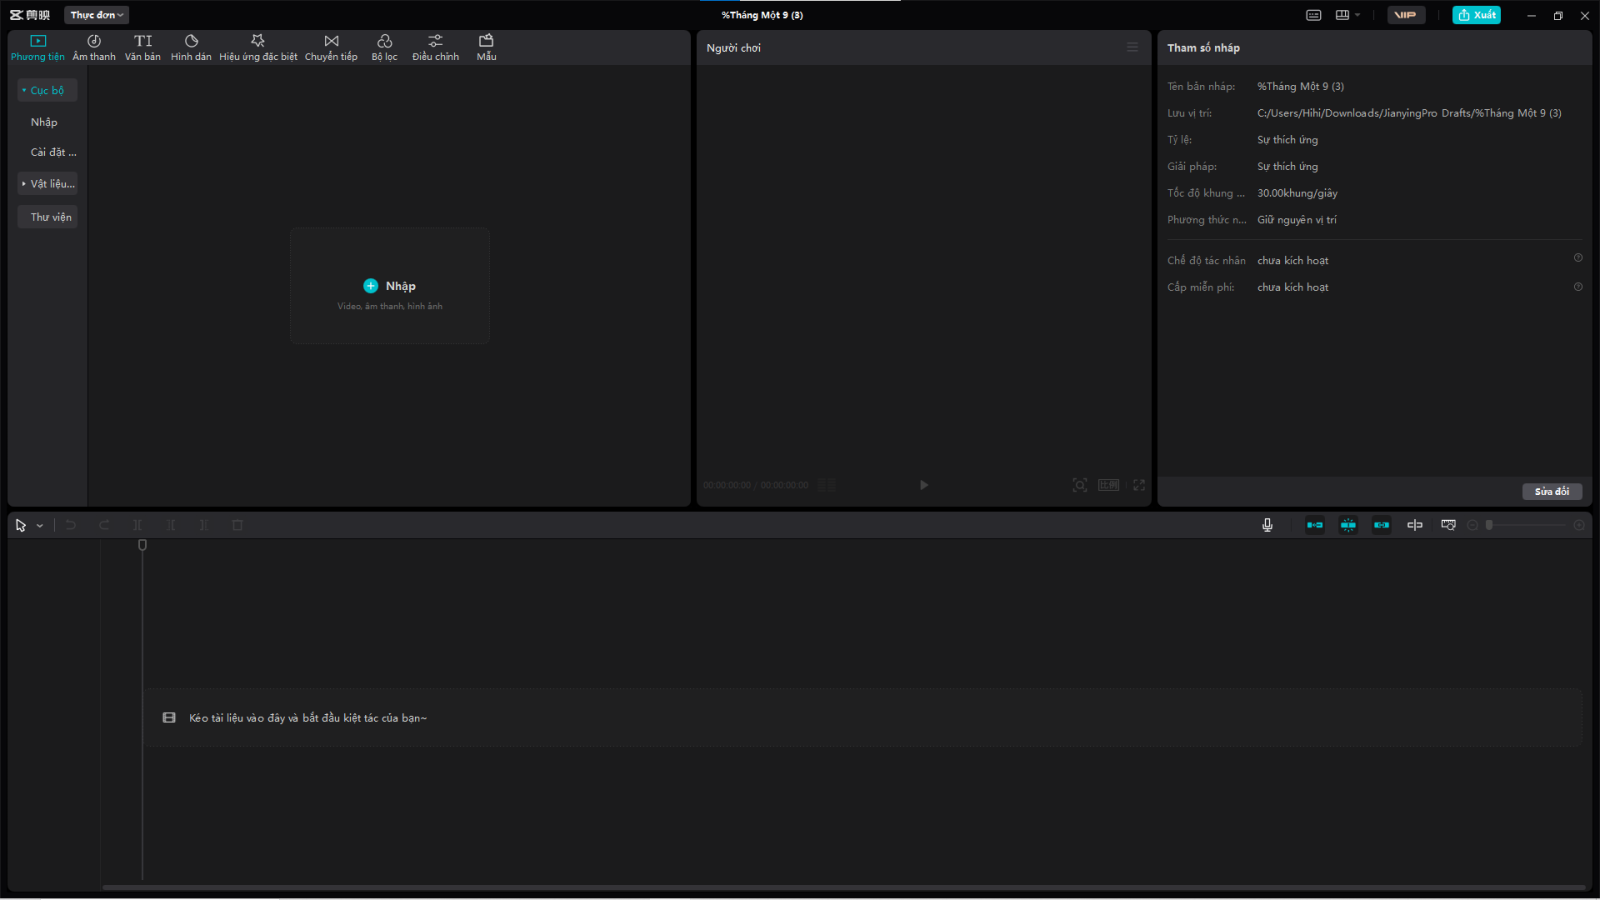
Task: Switch to the Âm thanh audio tab
Action: [94, 47]
